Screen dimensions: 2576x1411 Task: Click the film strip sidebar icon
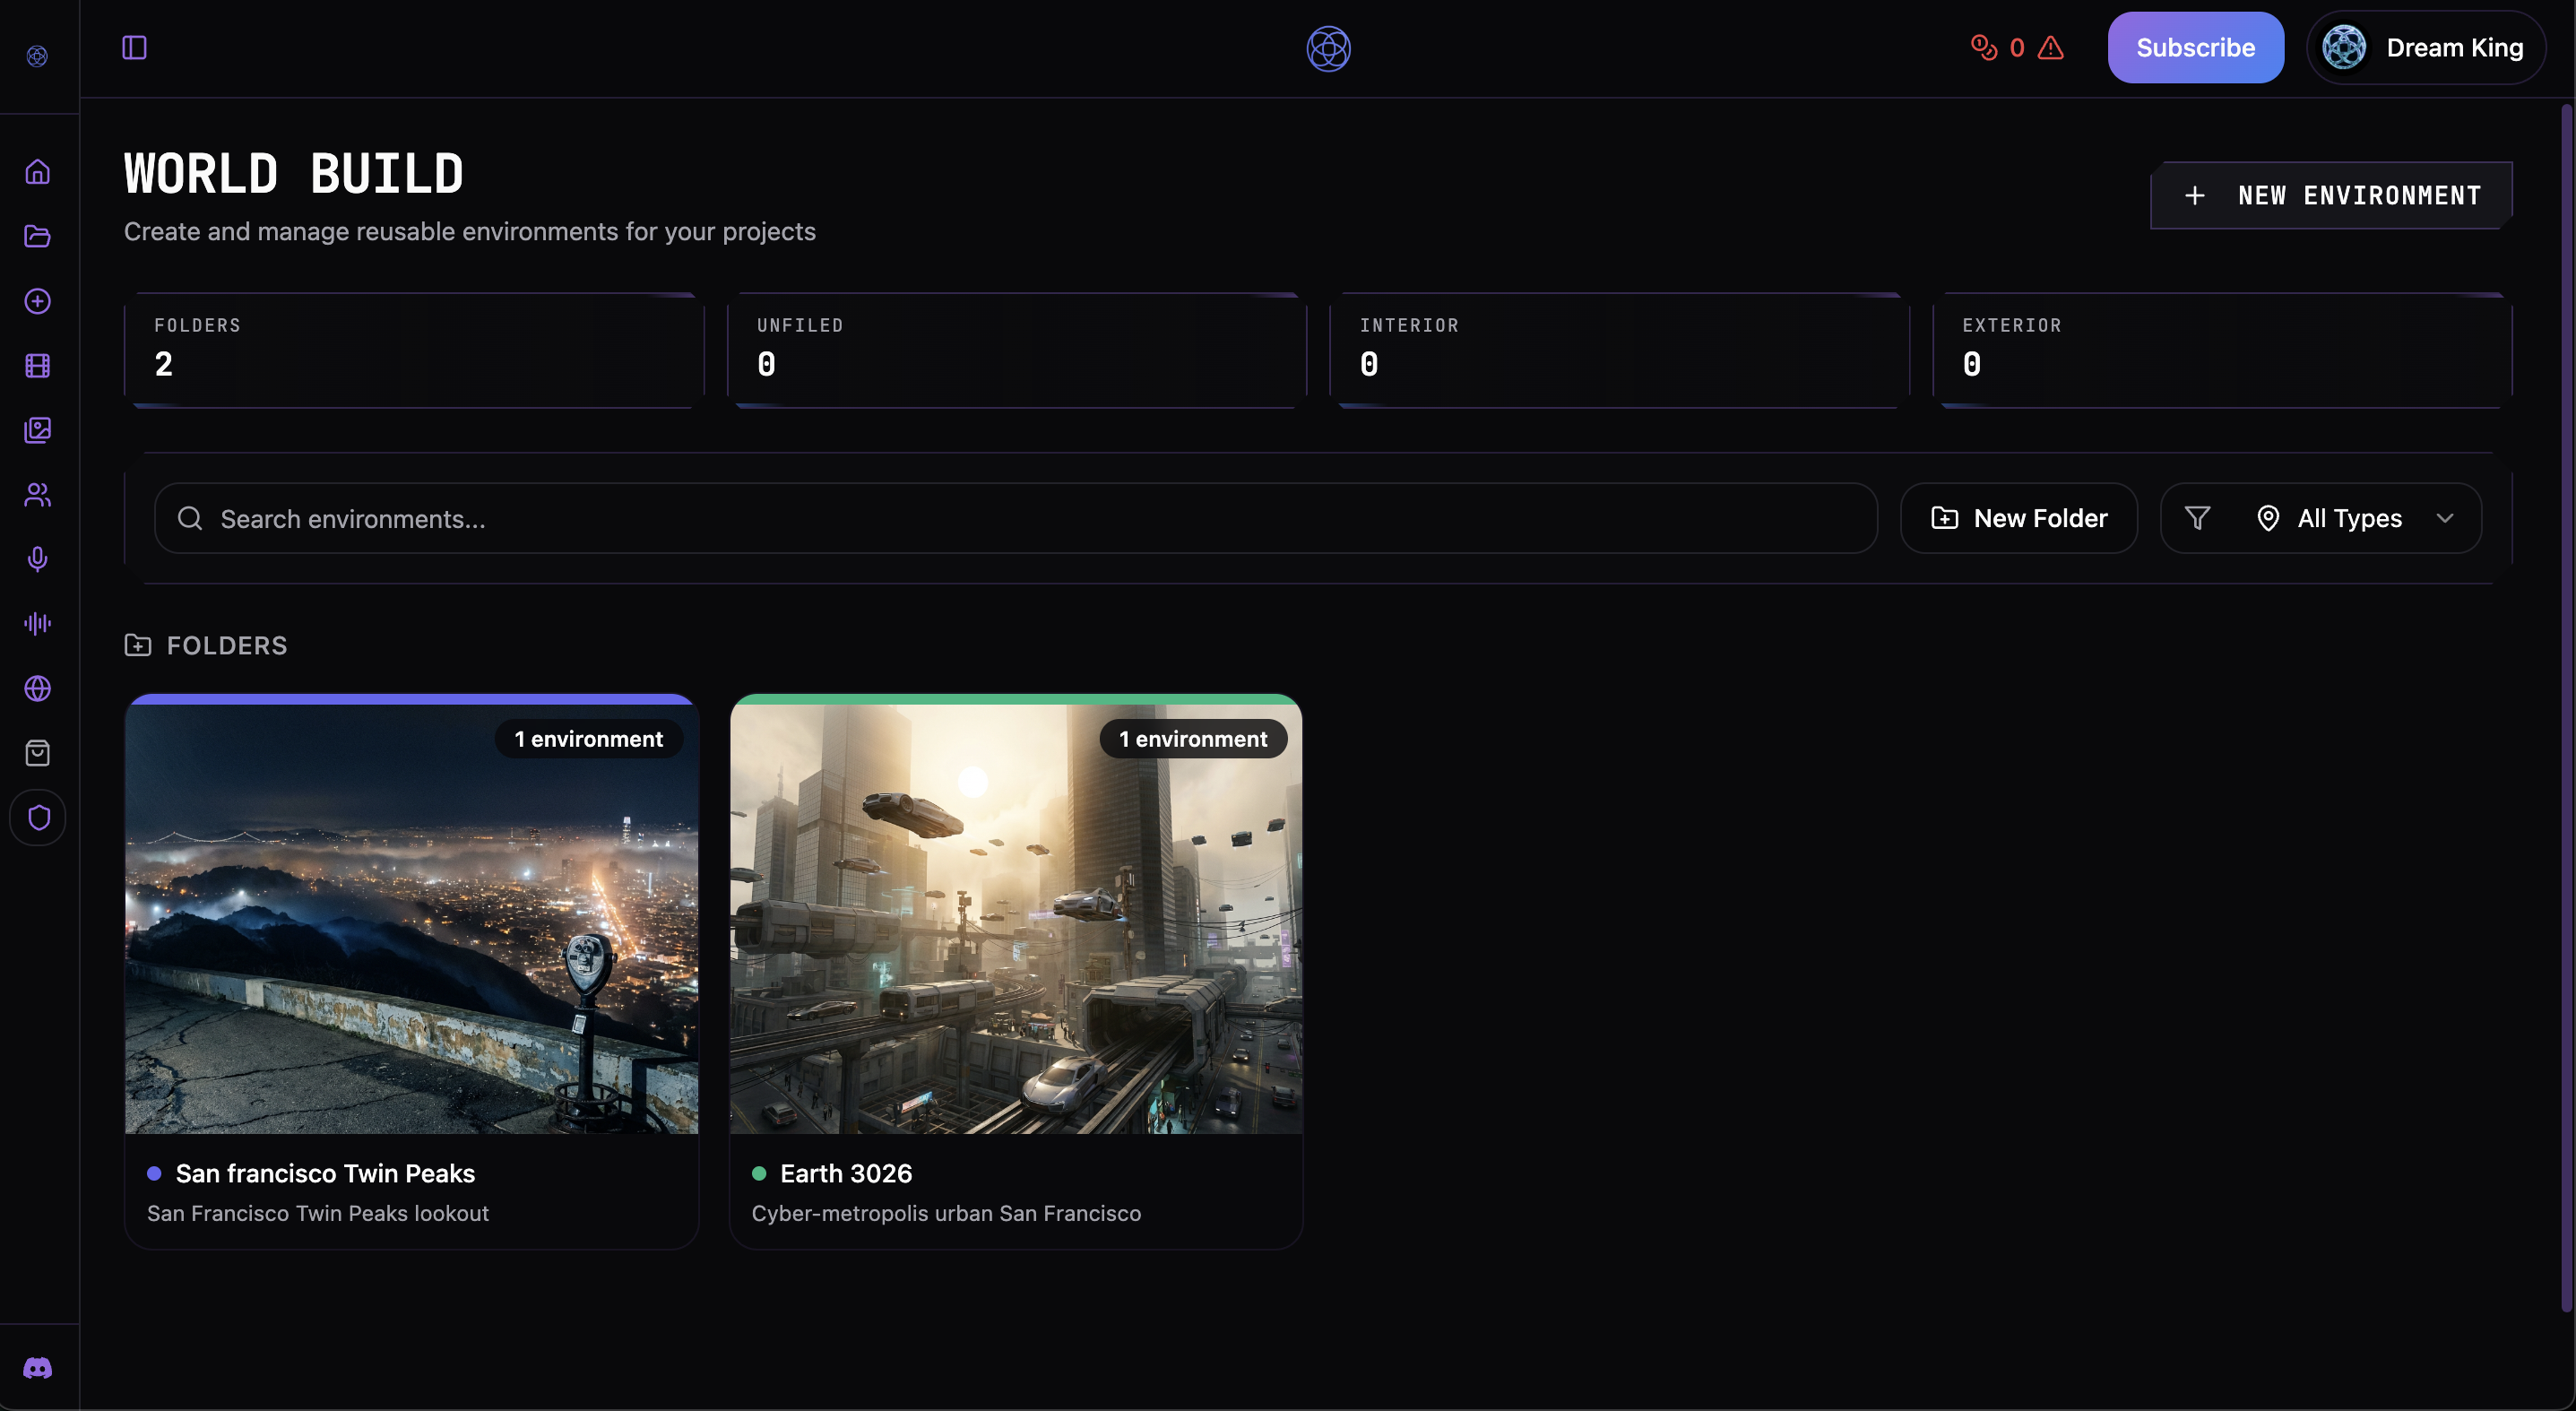click(38, 366)
